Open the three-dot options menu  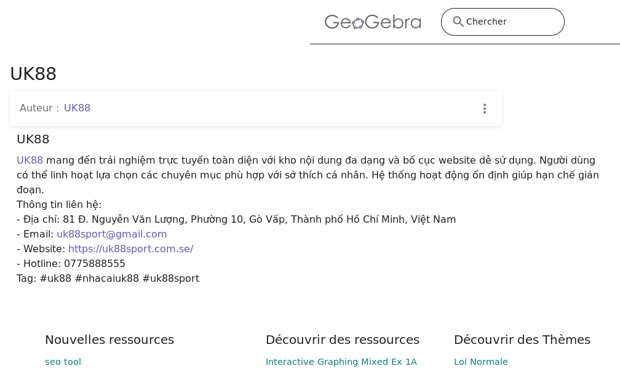coord(484,109)
